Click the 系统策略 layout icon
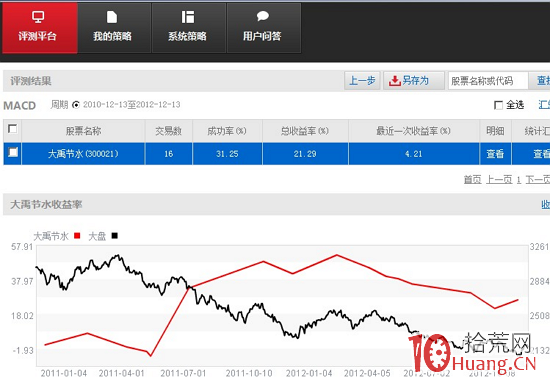 point(188,16)
